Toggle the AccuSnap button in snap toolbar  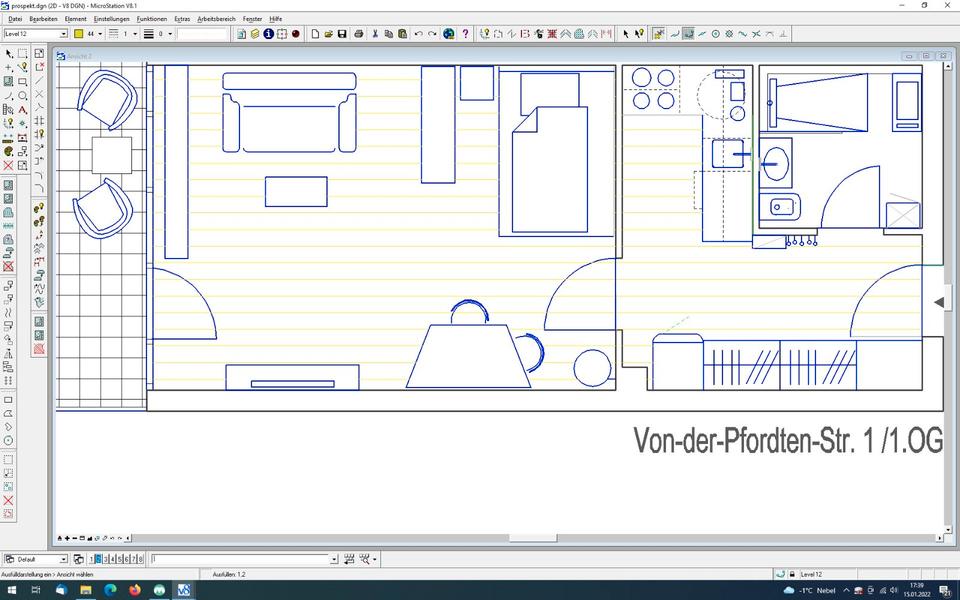tap(659, 34)
